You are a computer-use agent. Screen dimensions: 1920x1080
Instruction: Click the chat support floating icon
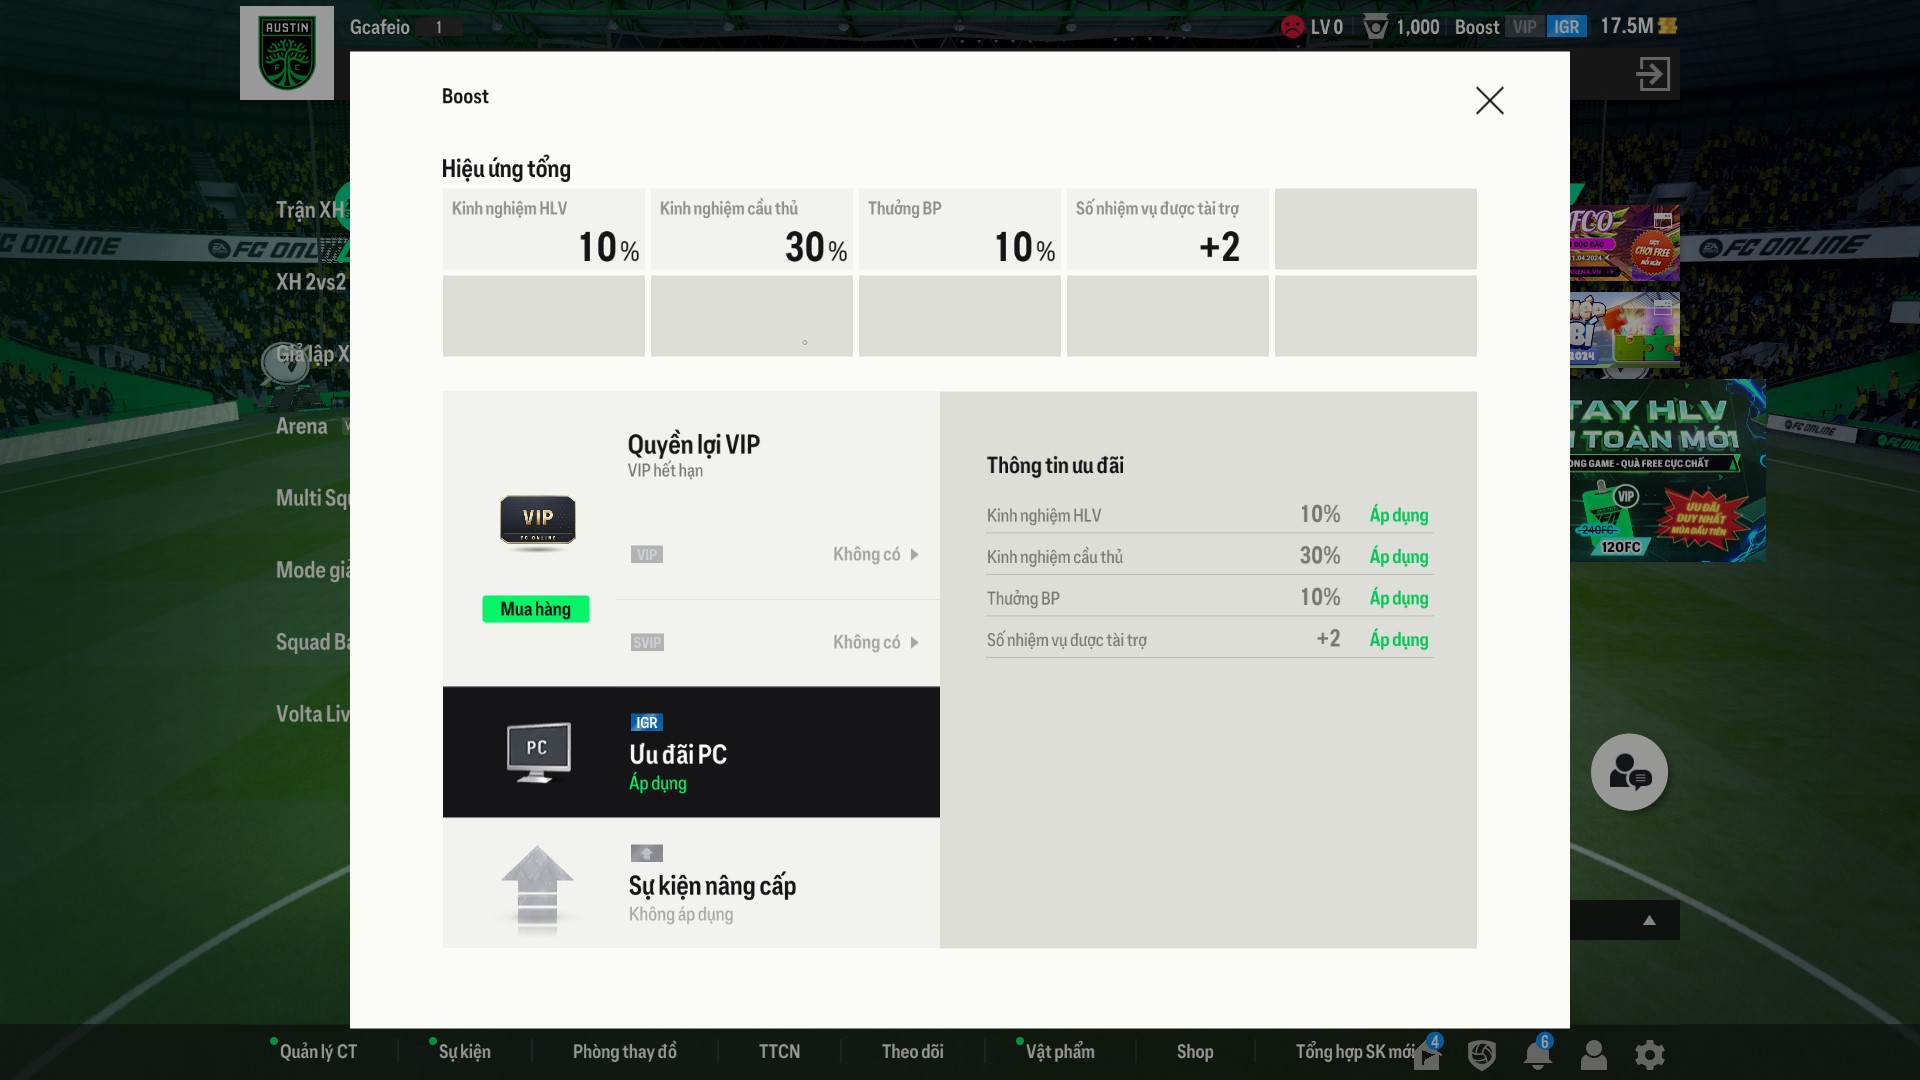(1629, 772)
